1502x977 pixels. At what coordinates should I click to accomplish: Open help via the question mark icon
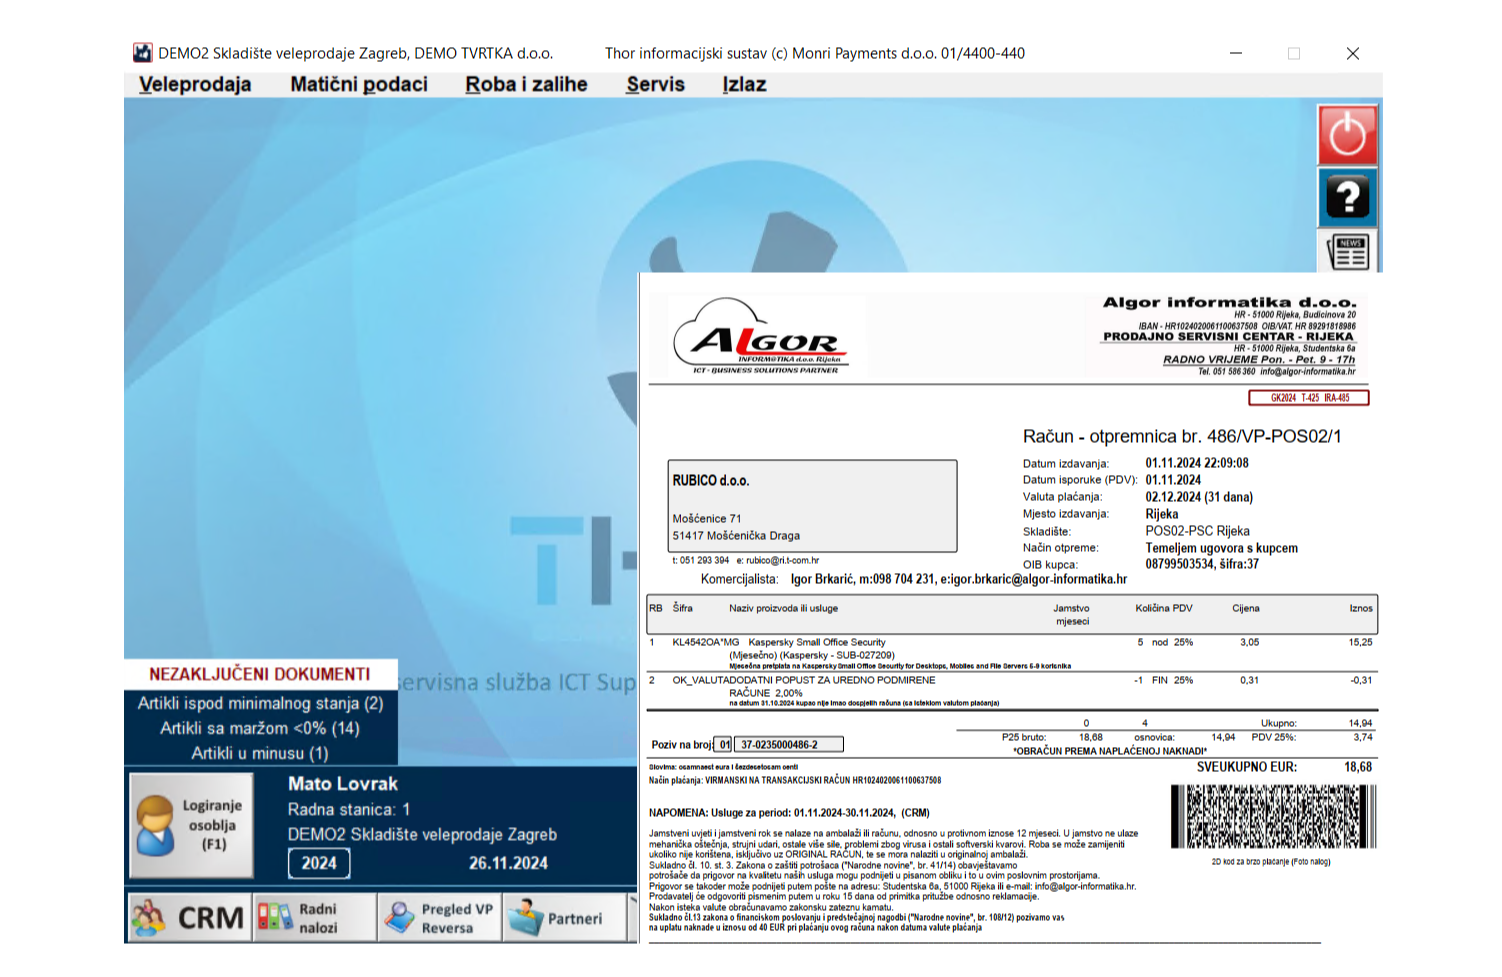pos(1347,197)
